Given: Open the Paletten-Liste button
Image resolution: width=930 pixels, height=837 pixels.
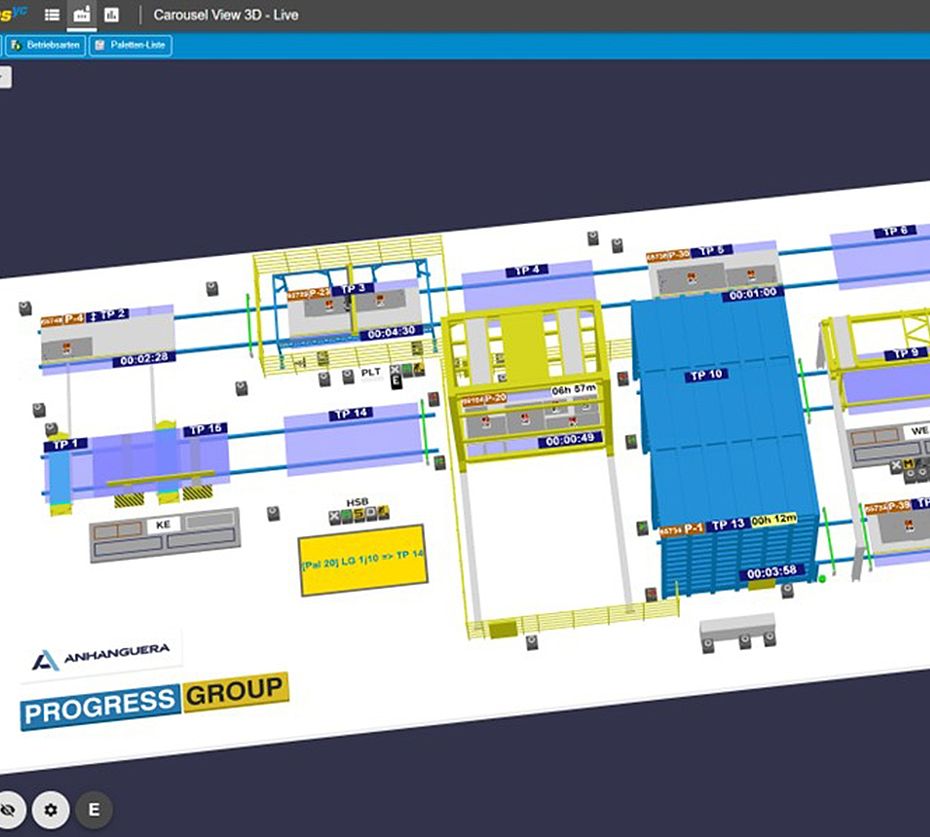Looking at the screenshot, I should click(x=130, y=45).
